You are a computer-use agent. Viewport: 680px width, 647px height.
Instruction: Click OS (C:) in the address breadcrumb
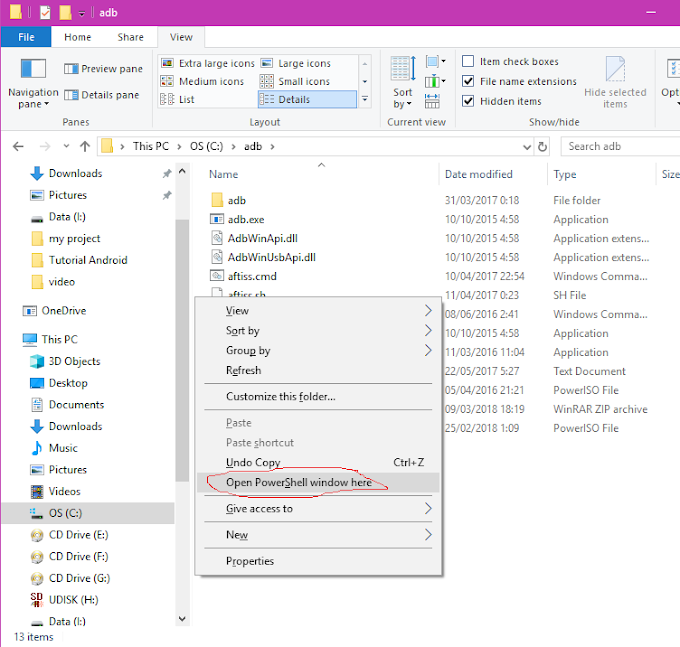click(206, 147)
